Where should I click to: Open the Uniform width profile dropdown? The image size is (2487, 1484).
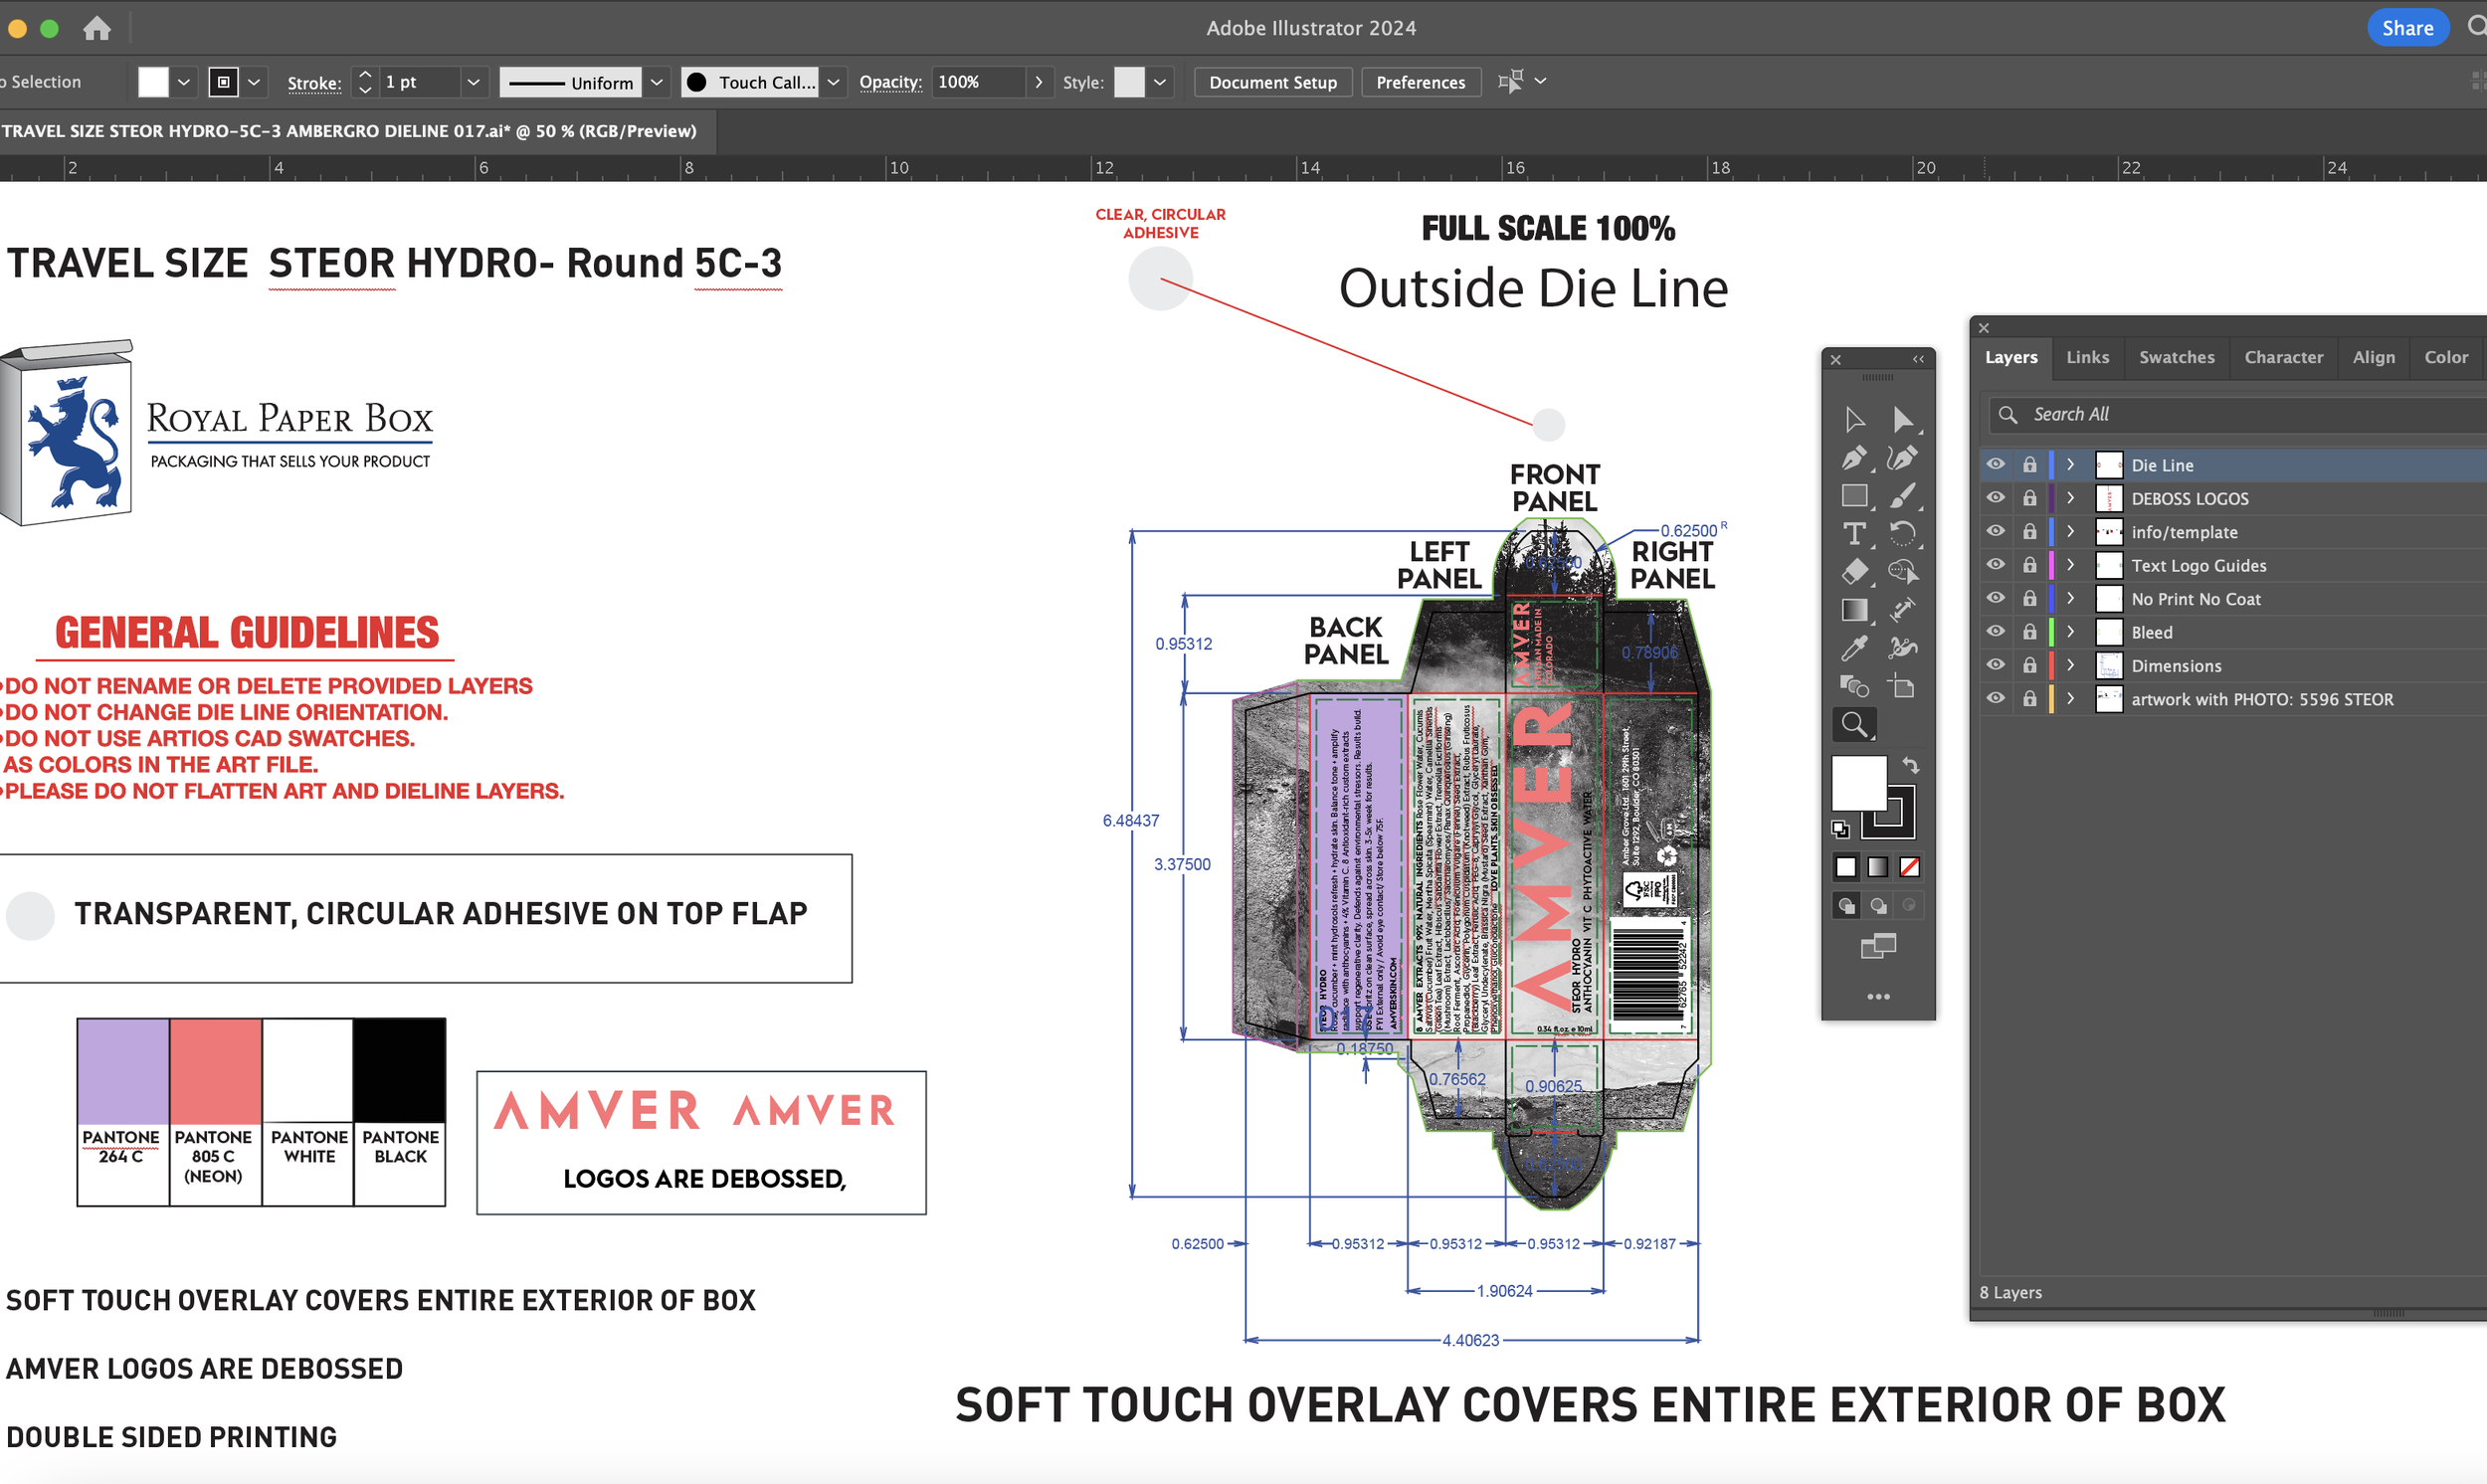656,82
